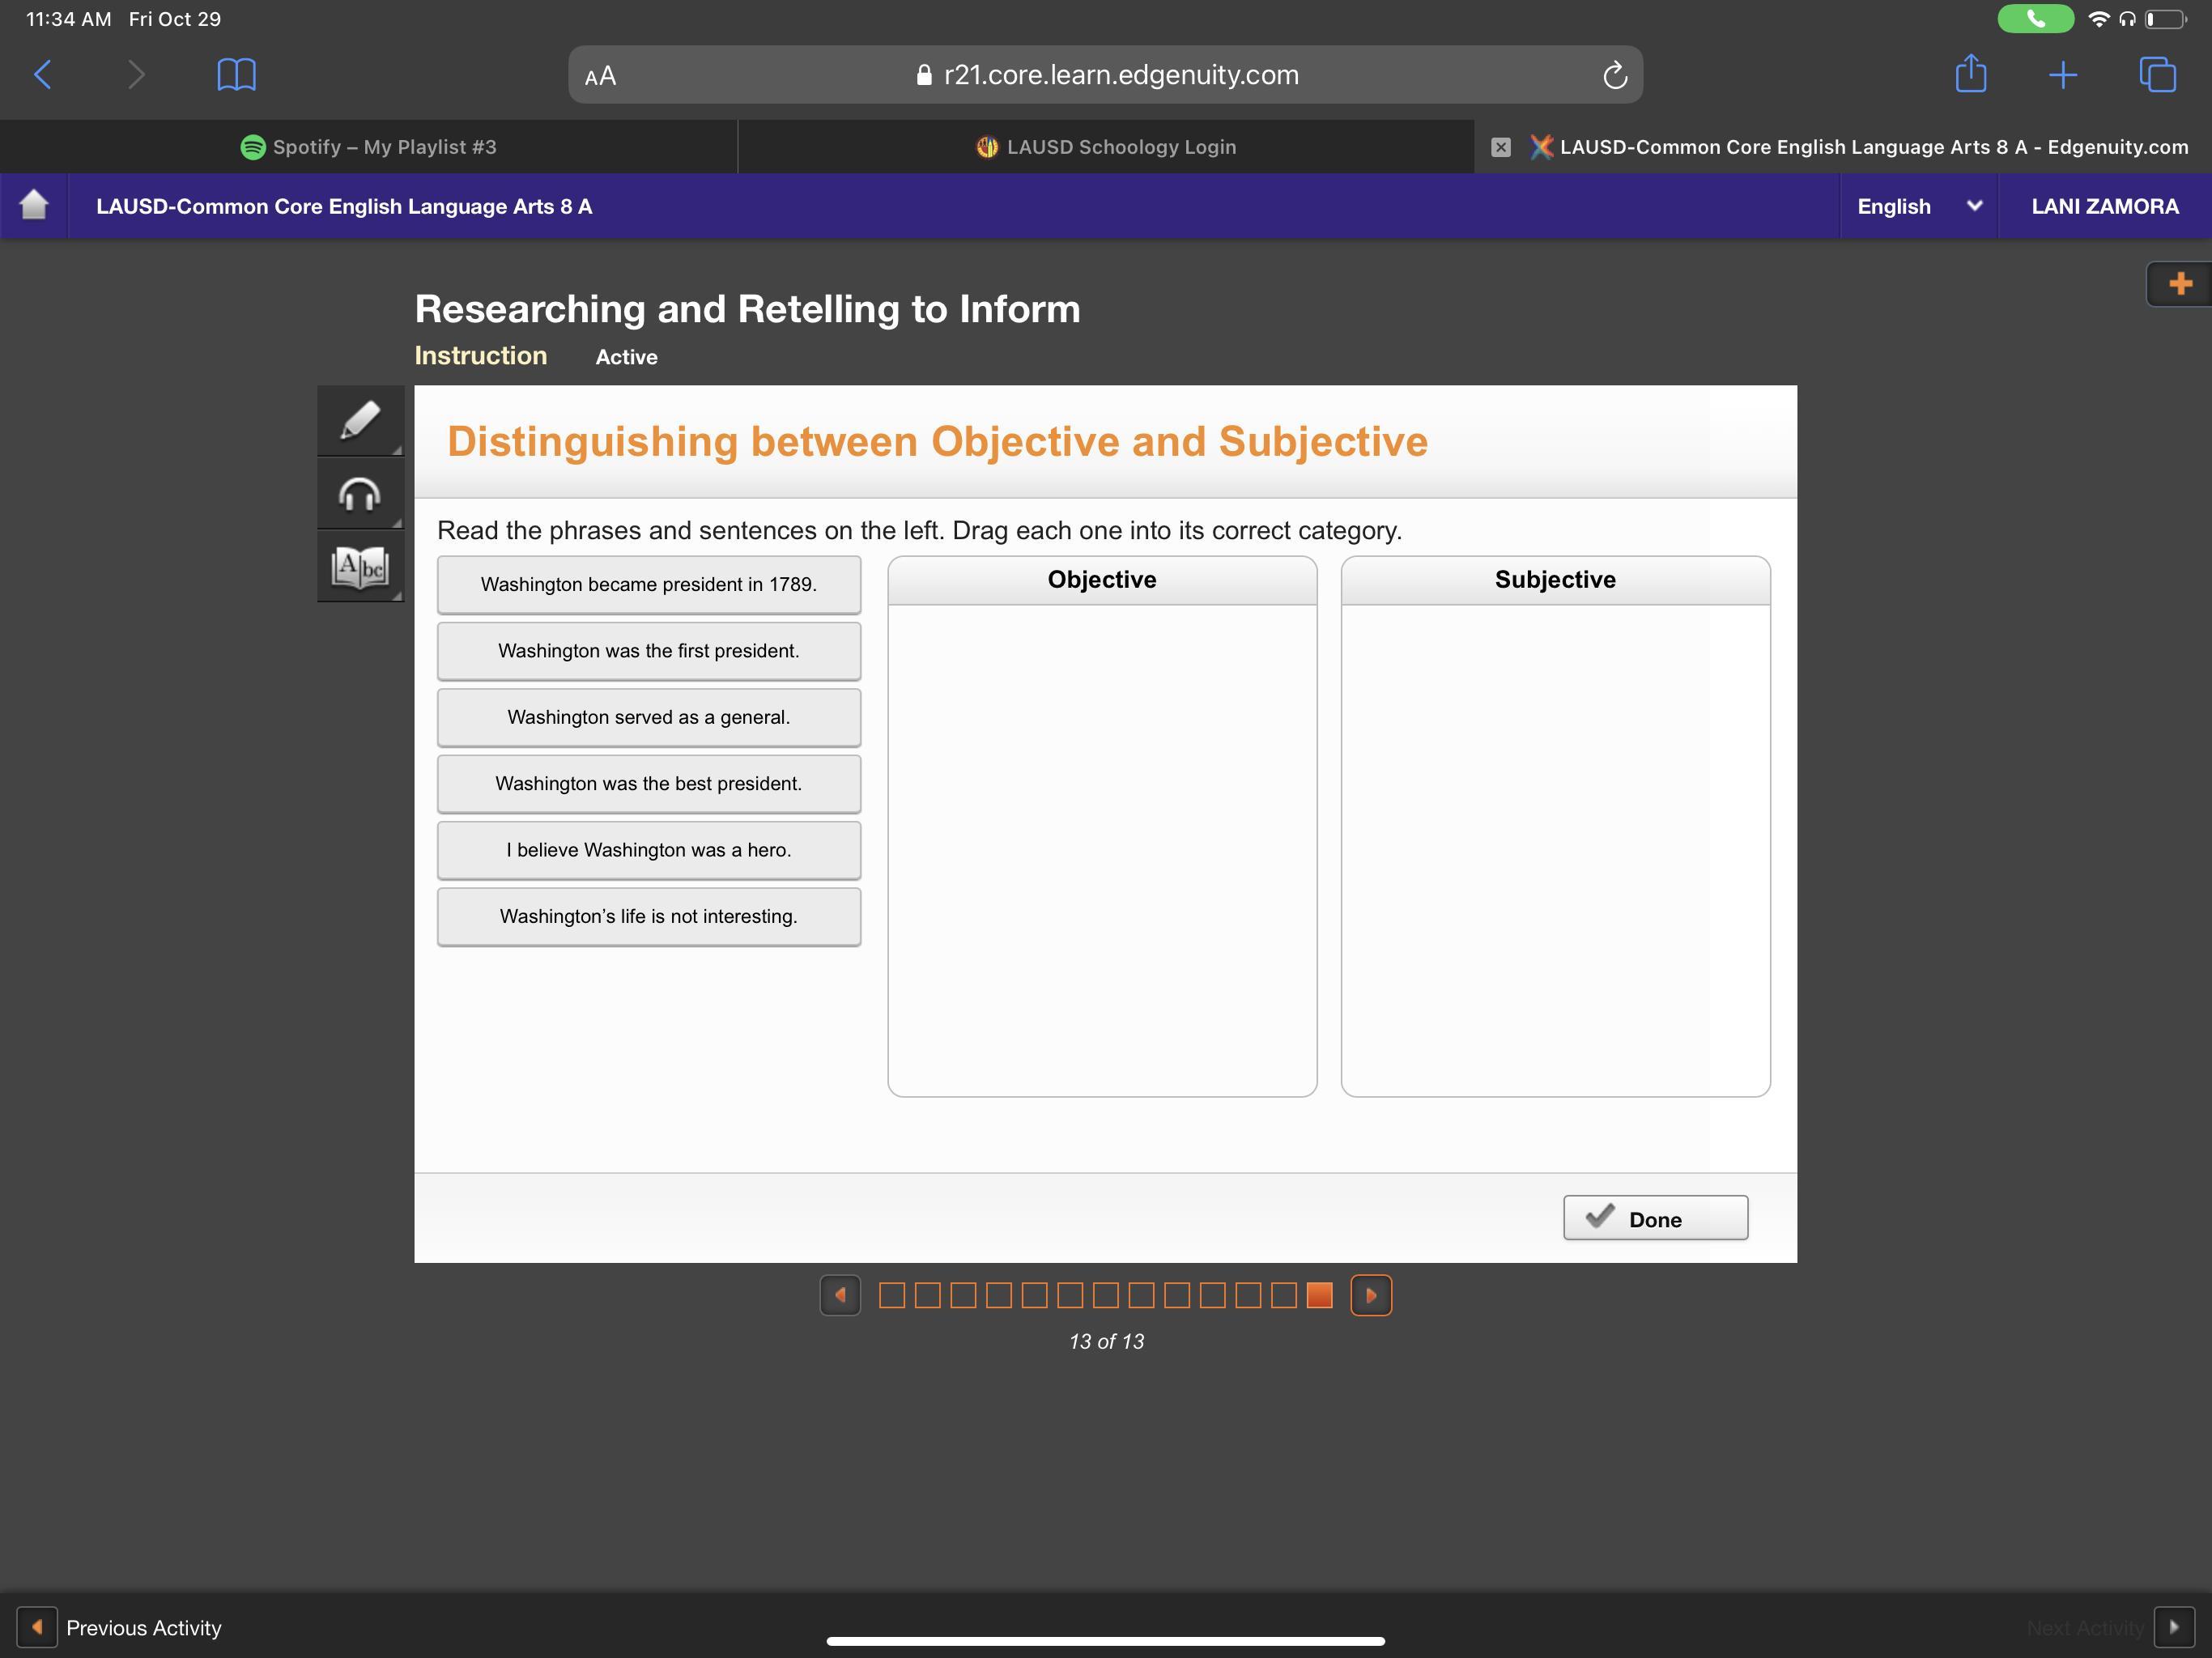Screen dimensions: 2212x1658
Task: Open the Abc glossary book tool
Action: (360, 567)
